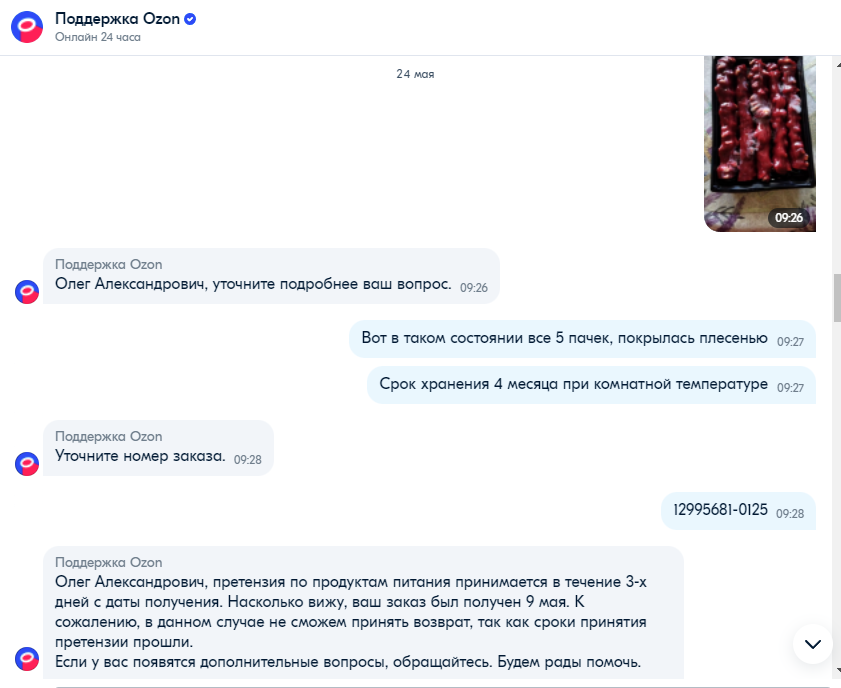Open the moldy product photo attachment
Viewport: 841px width, 688px height.
coord(759,144)
